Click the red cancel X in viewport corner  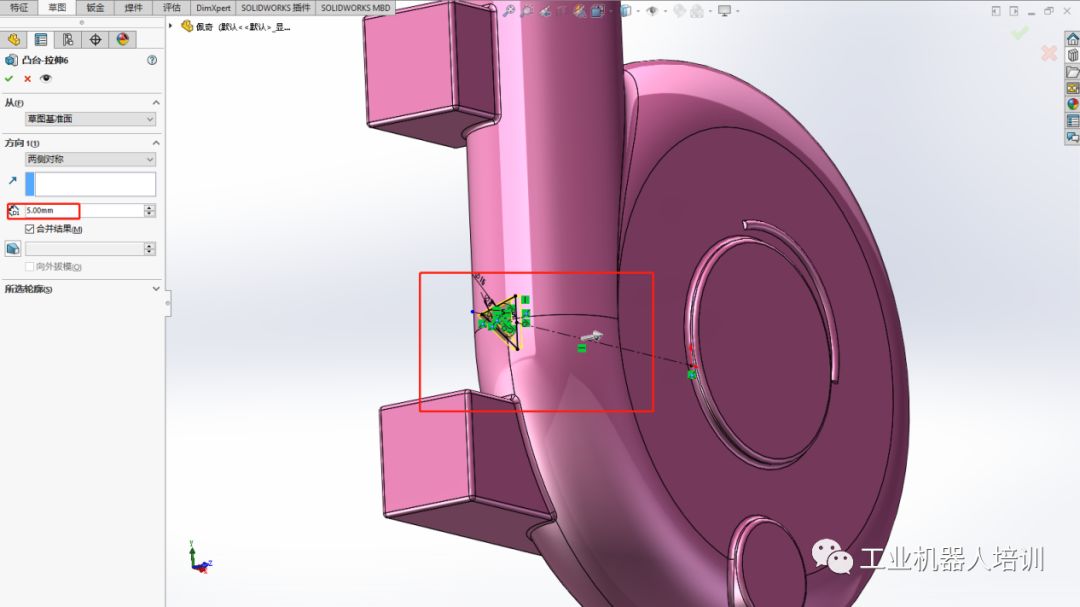pos(1048,53)
